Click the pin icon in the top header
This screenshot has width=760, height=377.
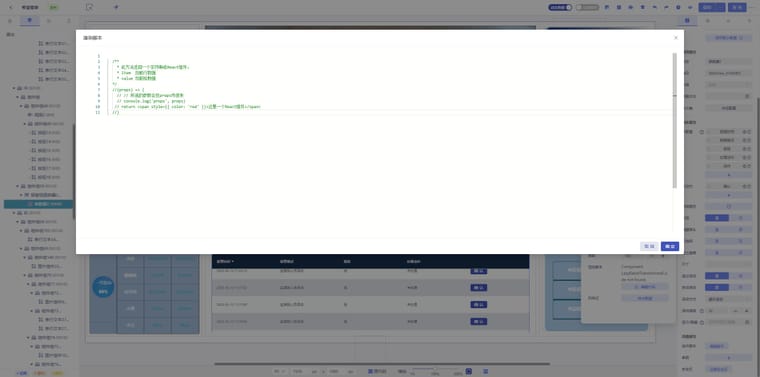116,7
